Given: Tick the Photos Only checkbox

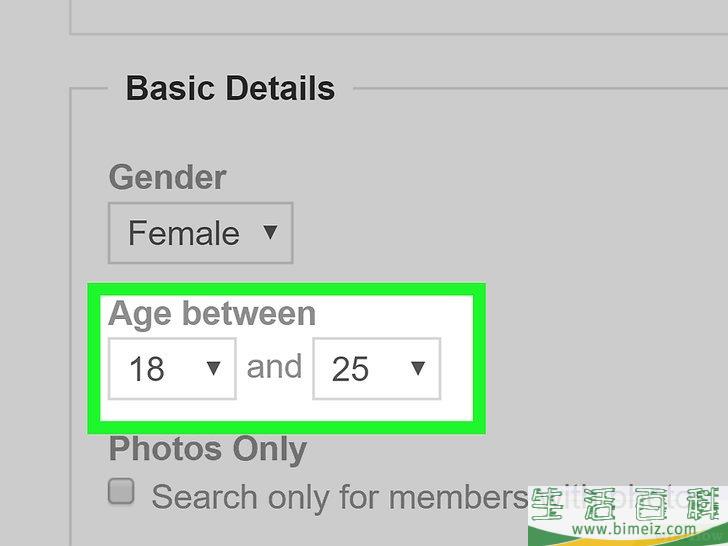Looking at the screenshot, I should coord(121,491).
